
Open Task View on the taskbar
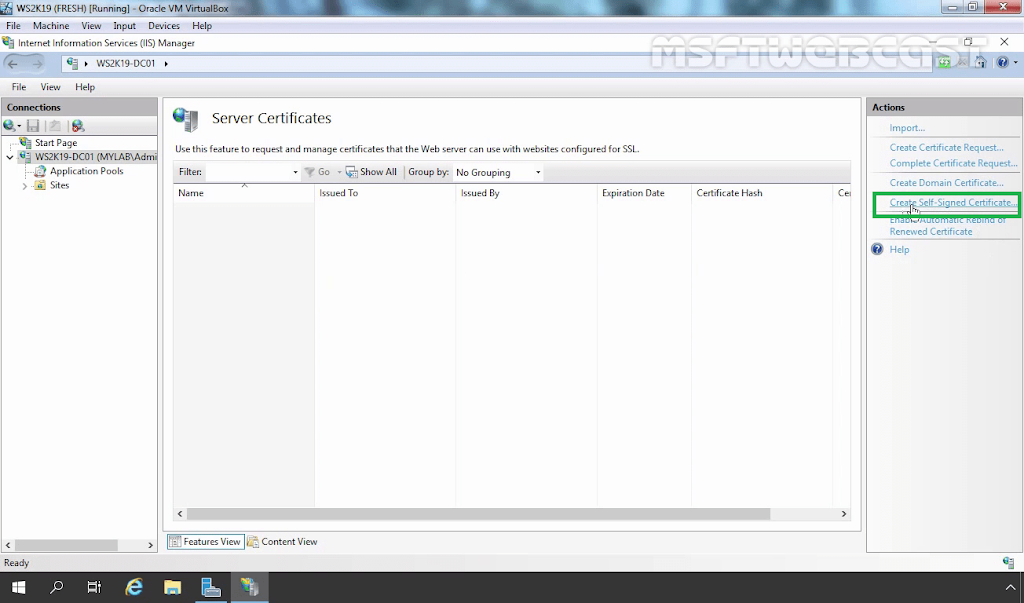pyautogui.click(x=95, y=587)
